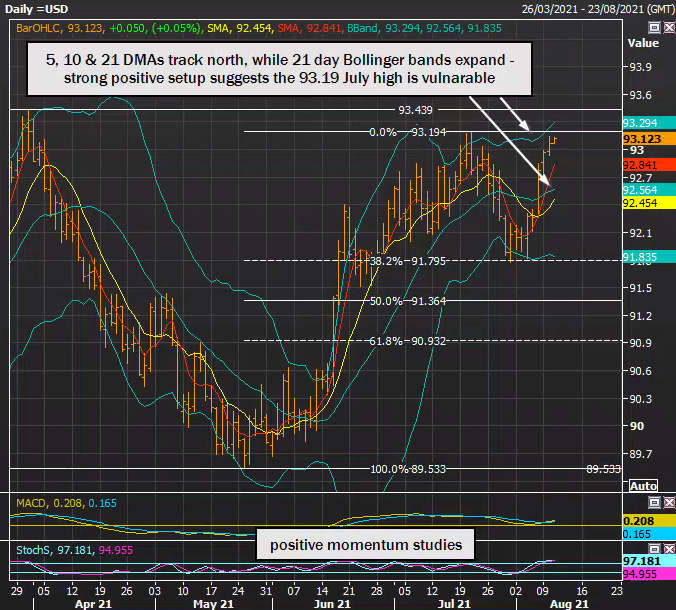The height and width of the screenshot is (610, 676).
Task: Maximize the main price chart pane
Action: pyautogui.click(x=654, y=28)
